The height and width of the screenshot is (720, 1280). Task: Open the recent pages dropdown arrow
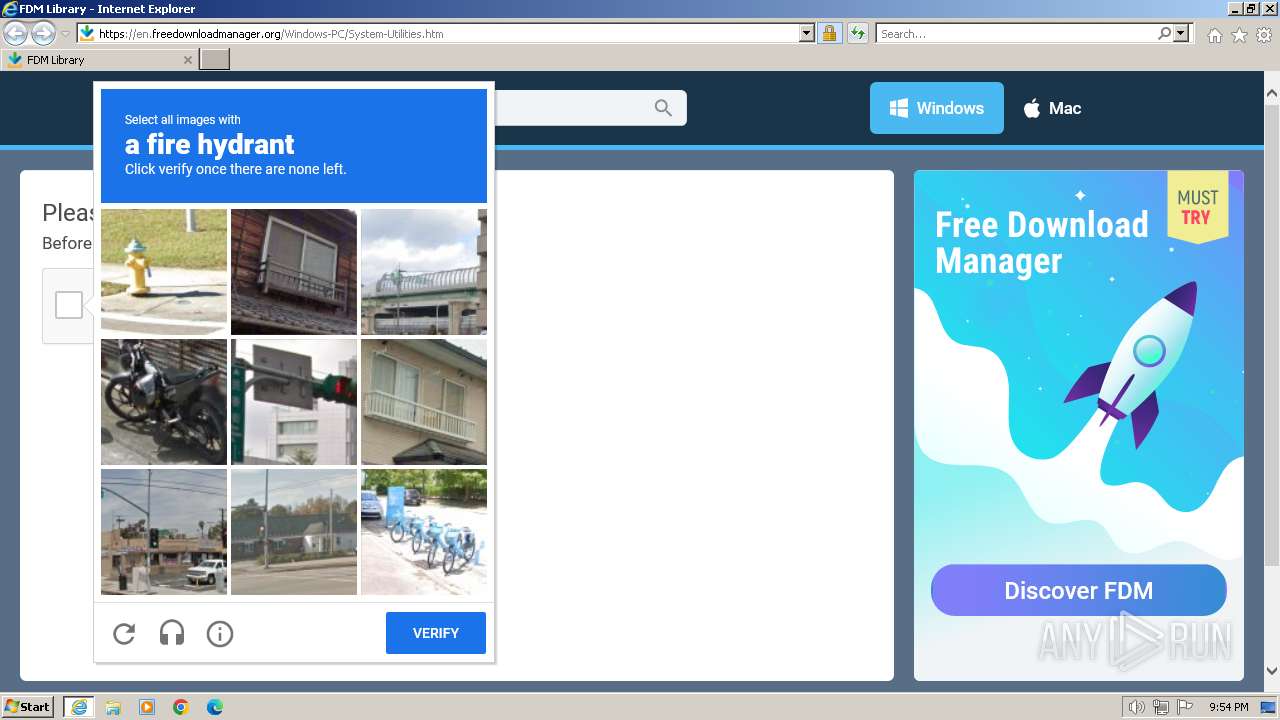click(x=65, y=34)
